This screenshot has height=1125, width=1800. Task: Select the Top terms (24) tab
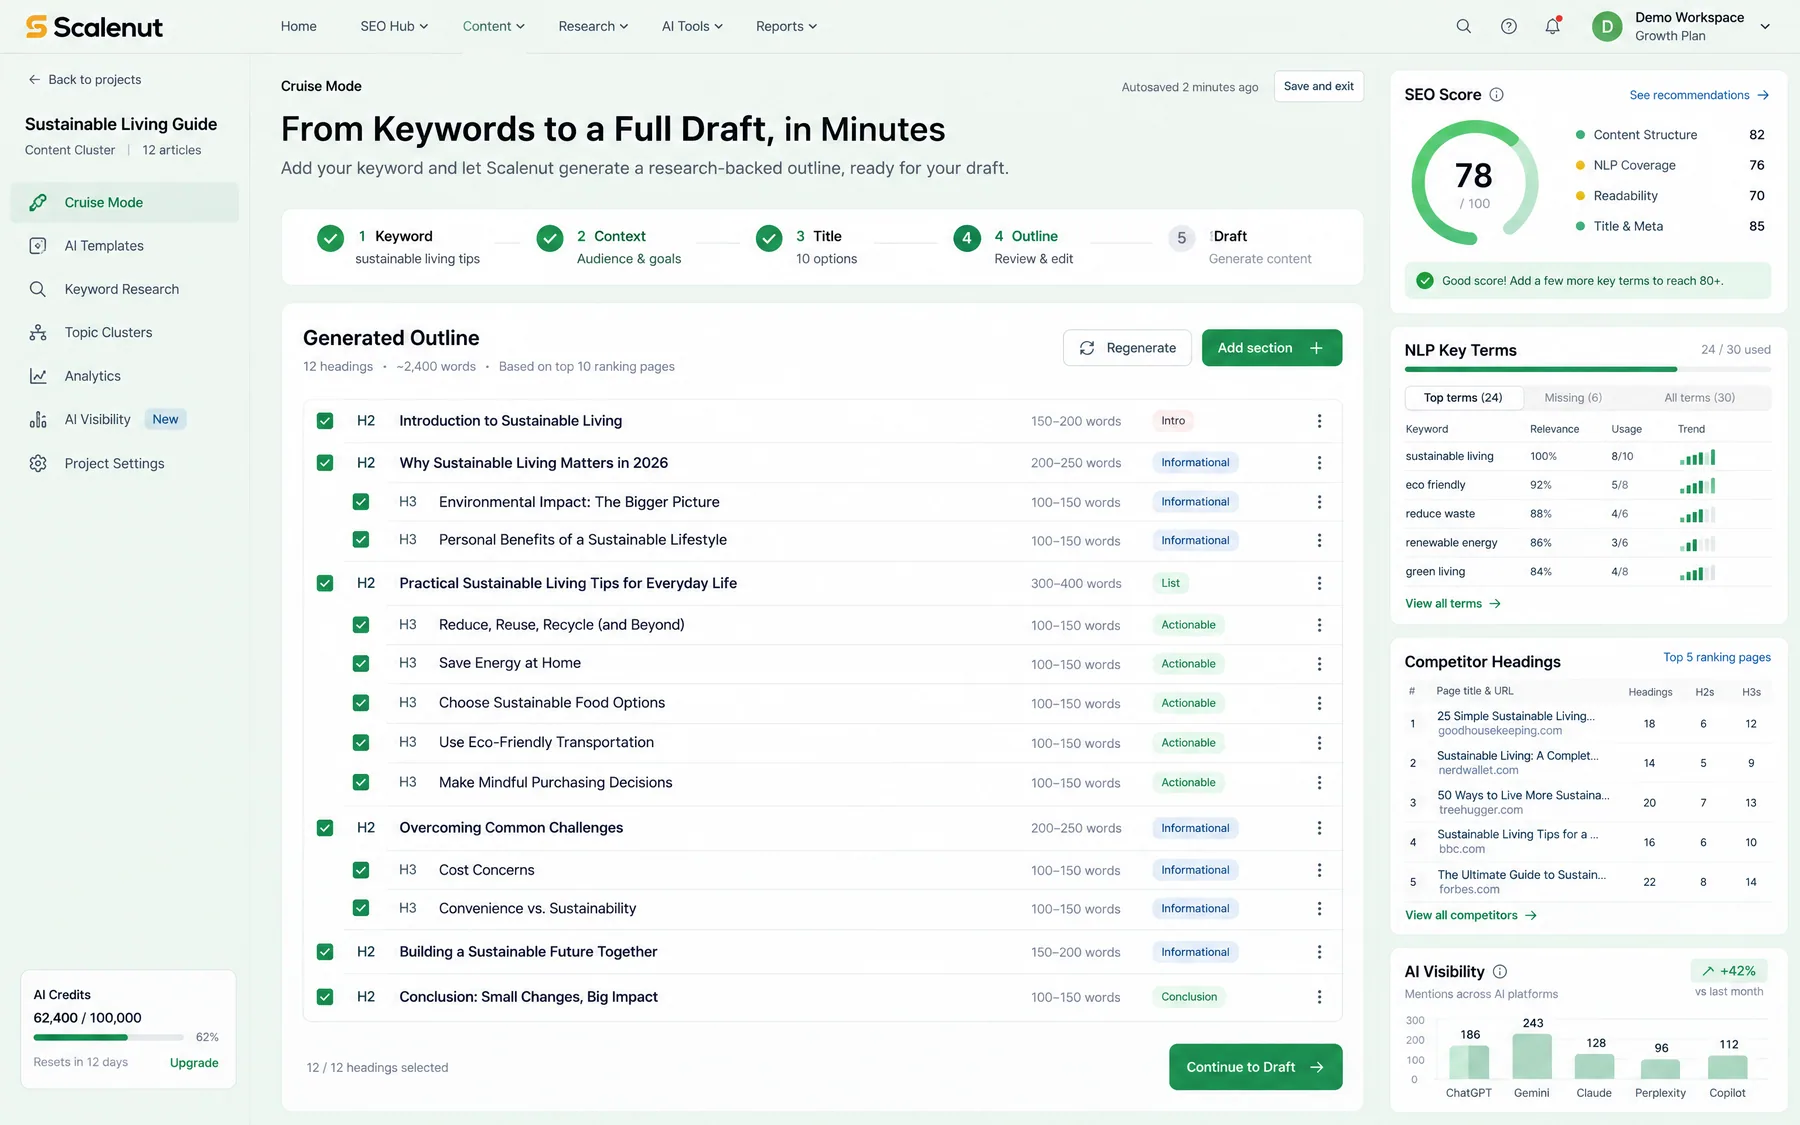pos(1463,398)
